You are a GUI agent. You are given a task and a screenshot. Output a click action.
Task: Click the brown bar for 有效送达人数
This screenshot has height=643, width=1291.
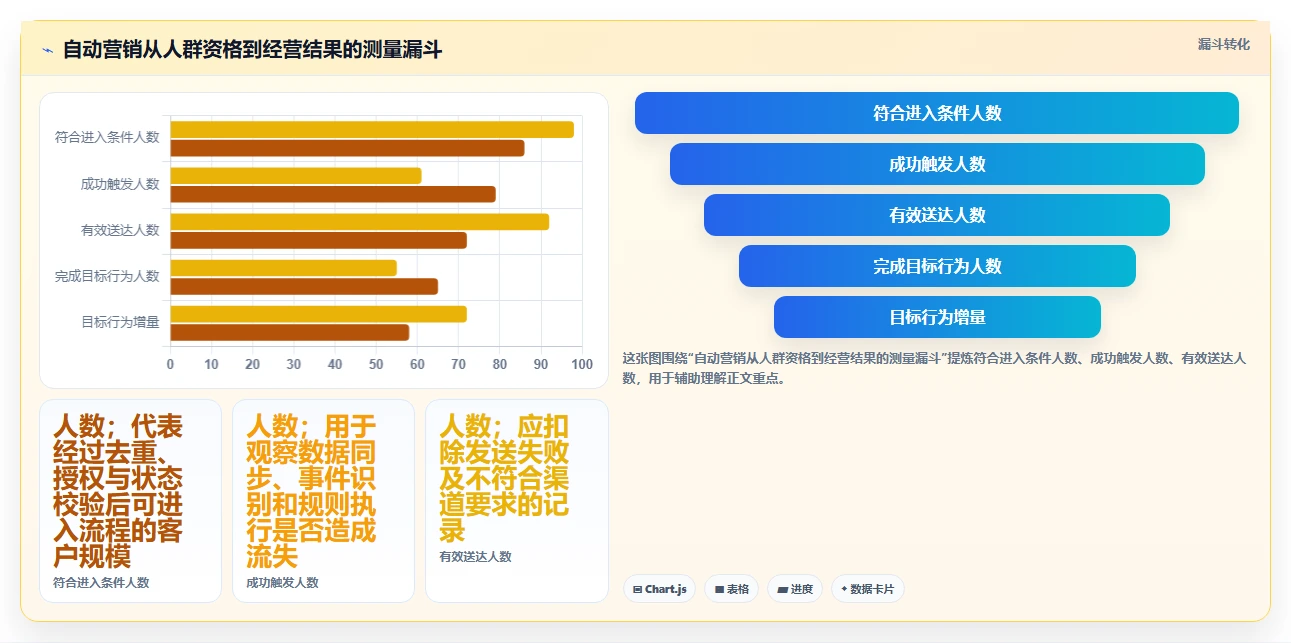tap(319, 240)
